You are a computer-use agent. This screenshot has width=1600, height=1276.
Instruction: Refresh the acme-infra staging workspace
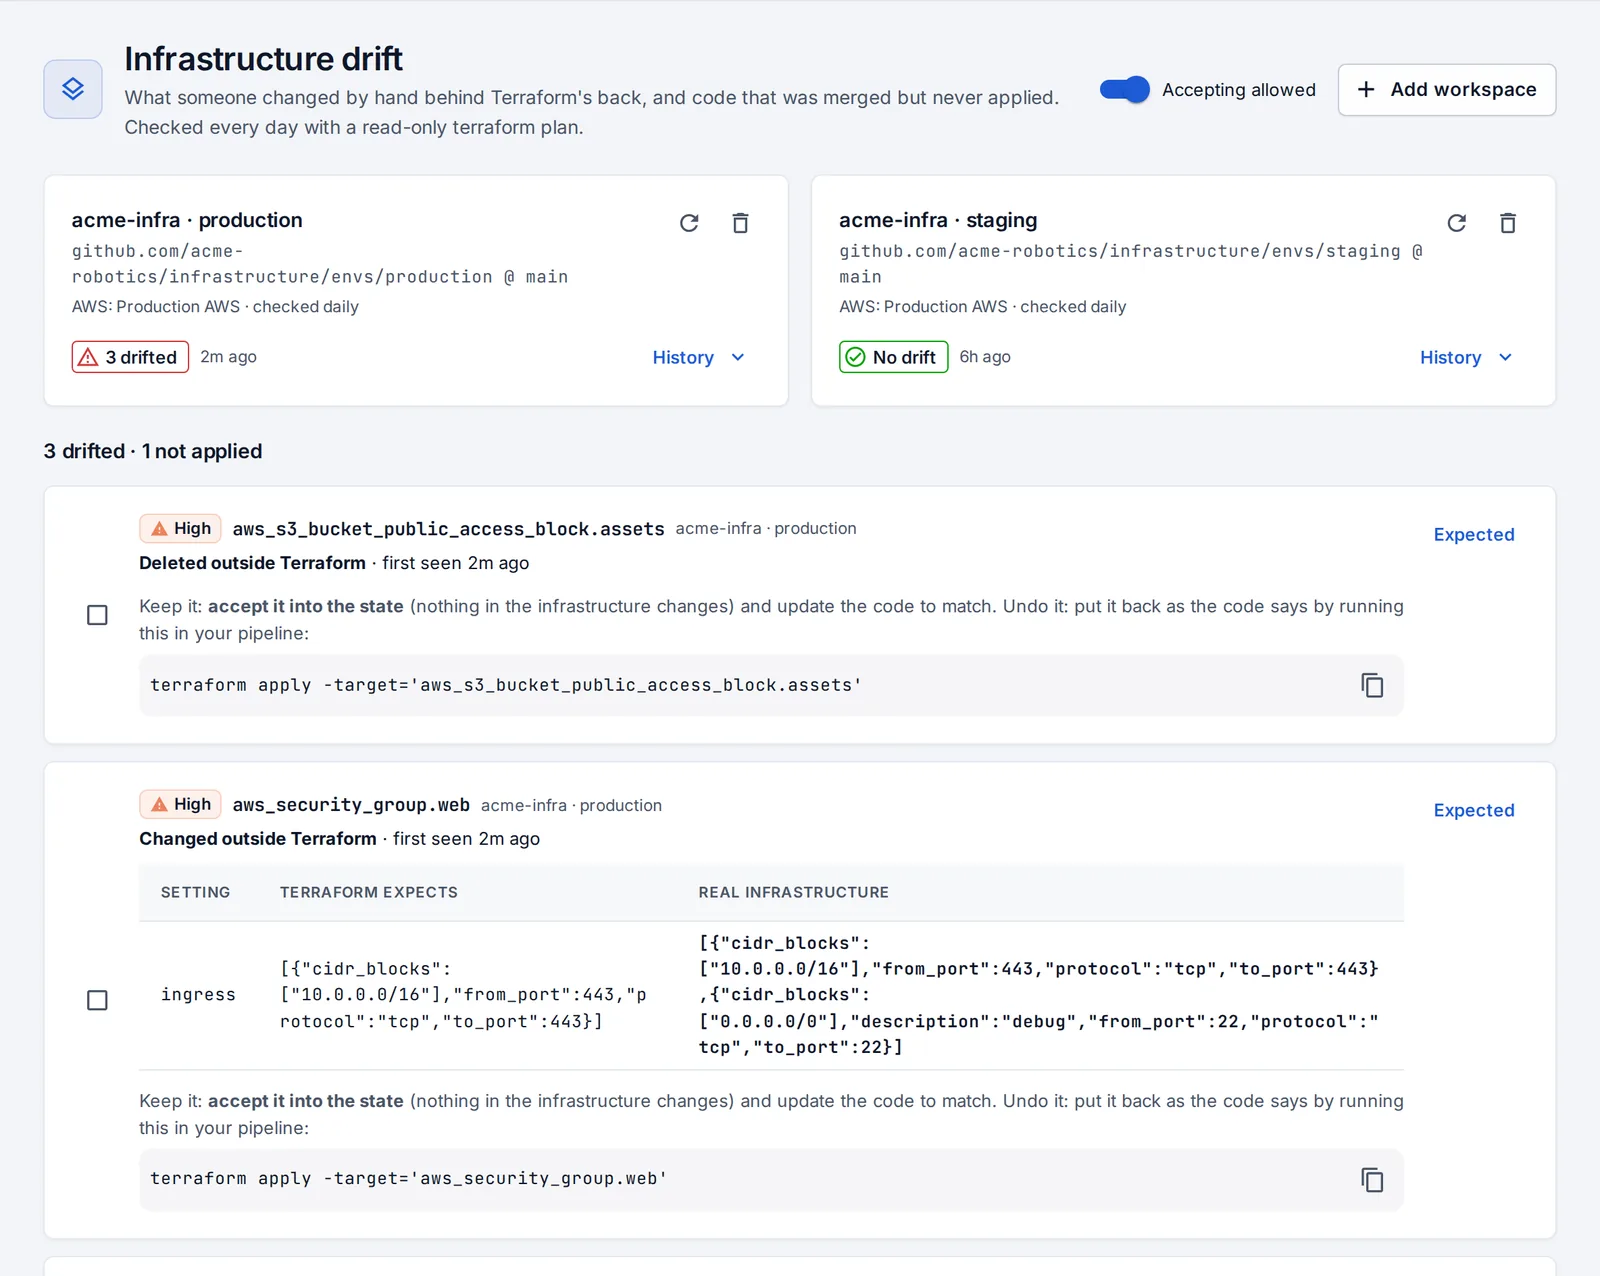click(x=1457, y=223)
